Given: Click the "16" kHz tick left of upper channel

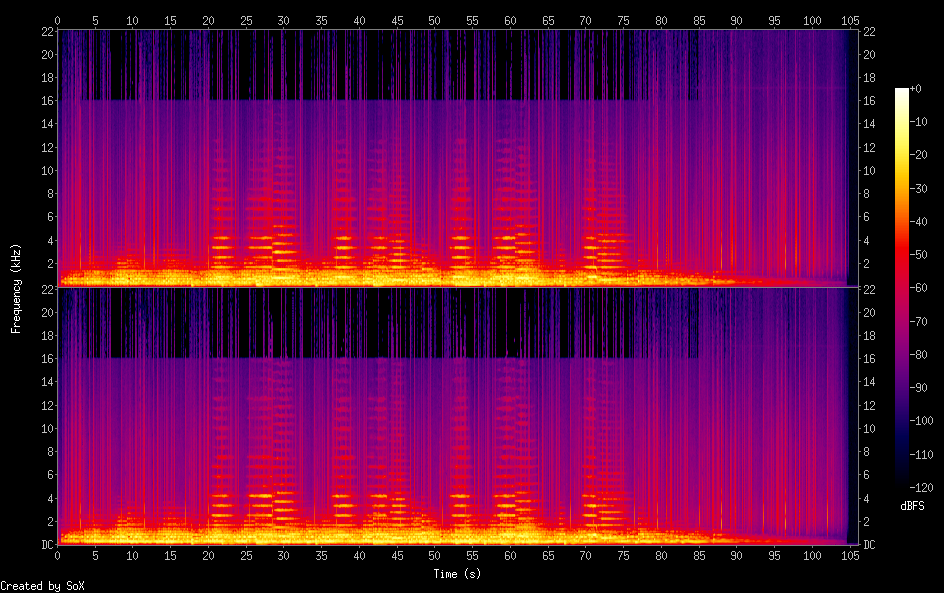Looking at the screenshot, I should coord(48,101).
